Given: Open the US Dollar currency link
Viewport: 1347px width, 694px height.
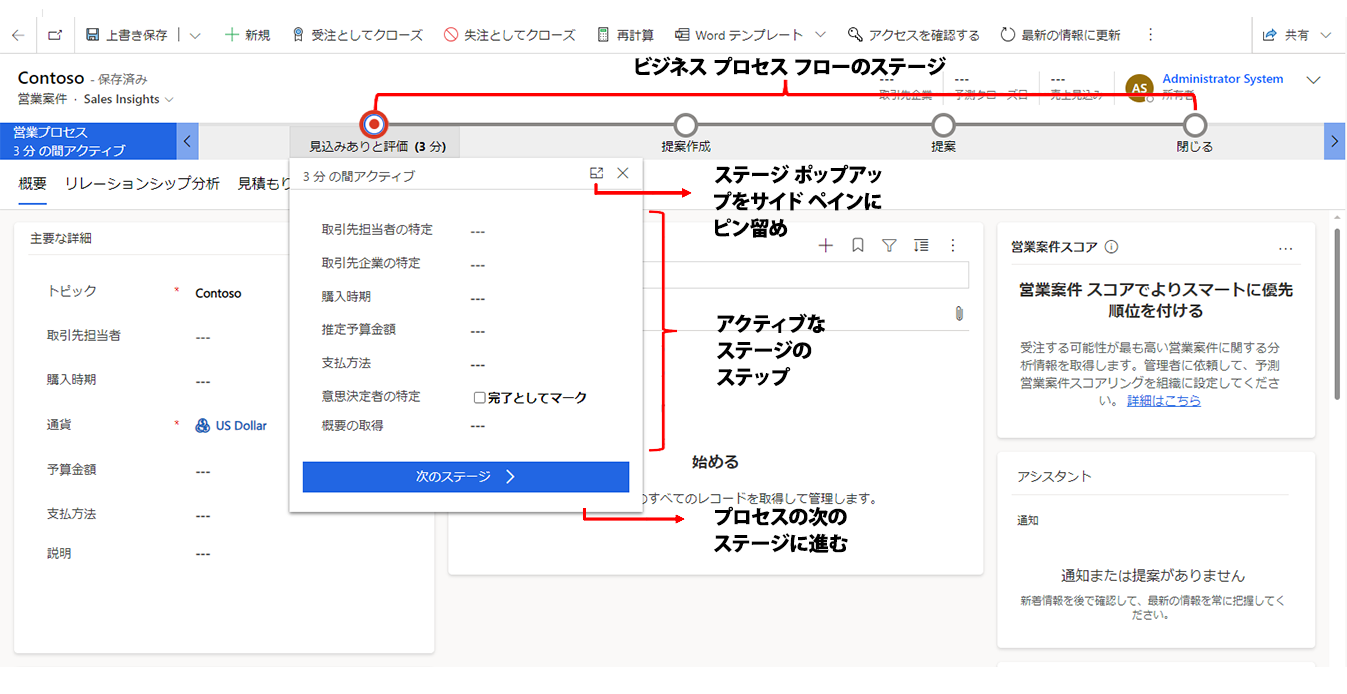Looking at the screenshot, I should 241,425.
